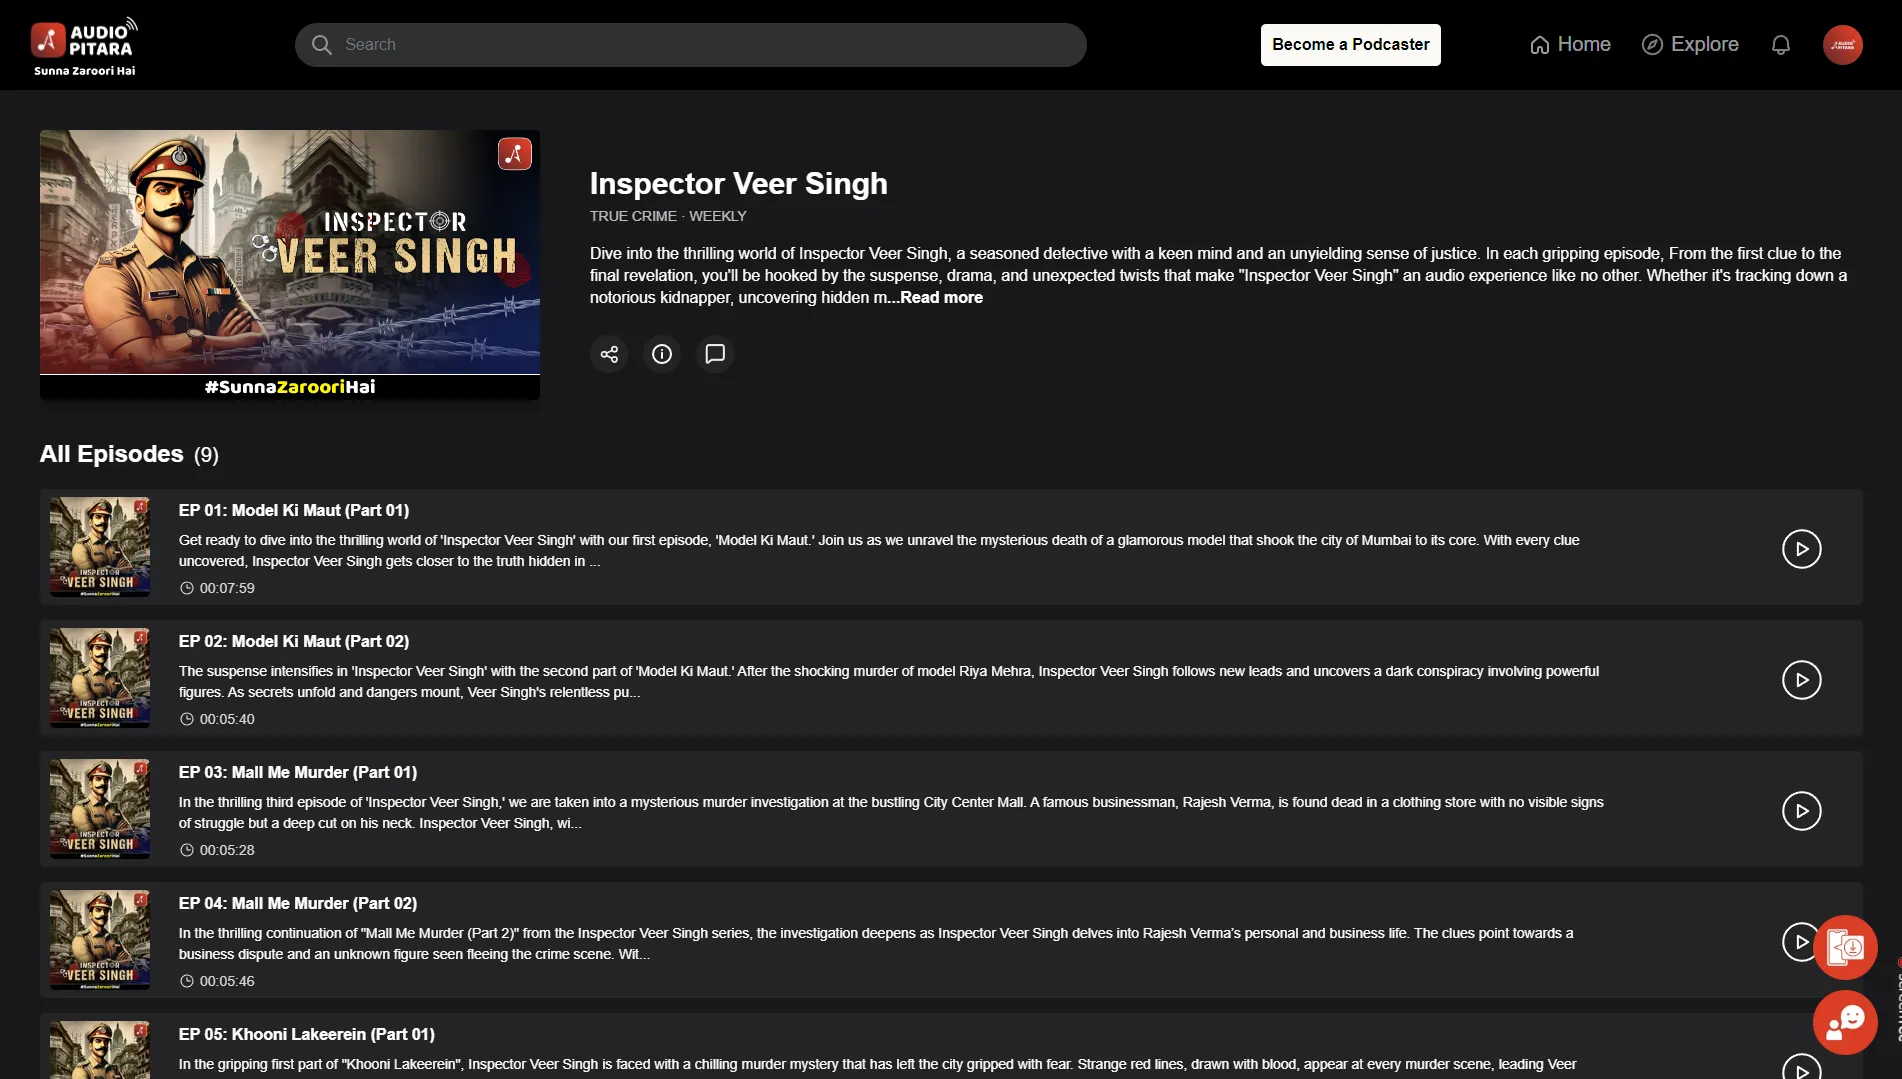The height and width of the screenshot is (1079, 1902).
Task: Click Become a Podcaster button
Action: pos(1350,45)
